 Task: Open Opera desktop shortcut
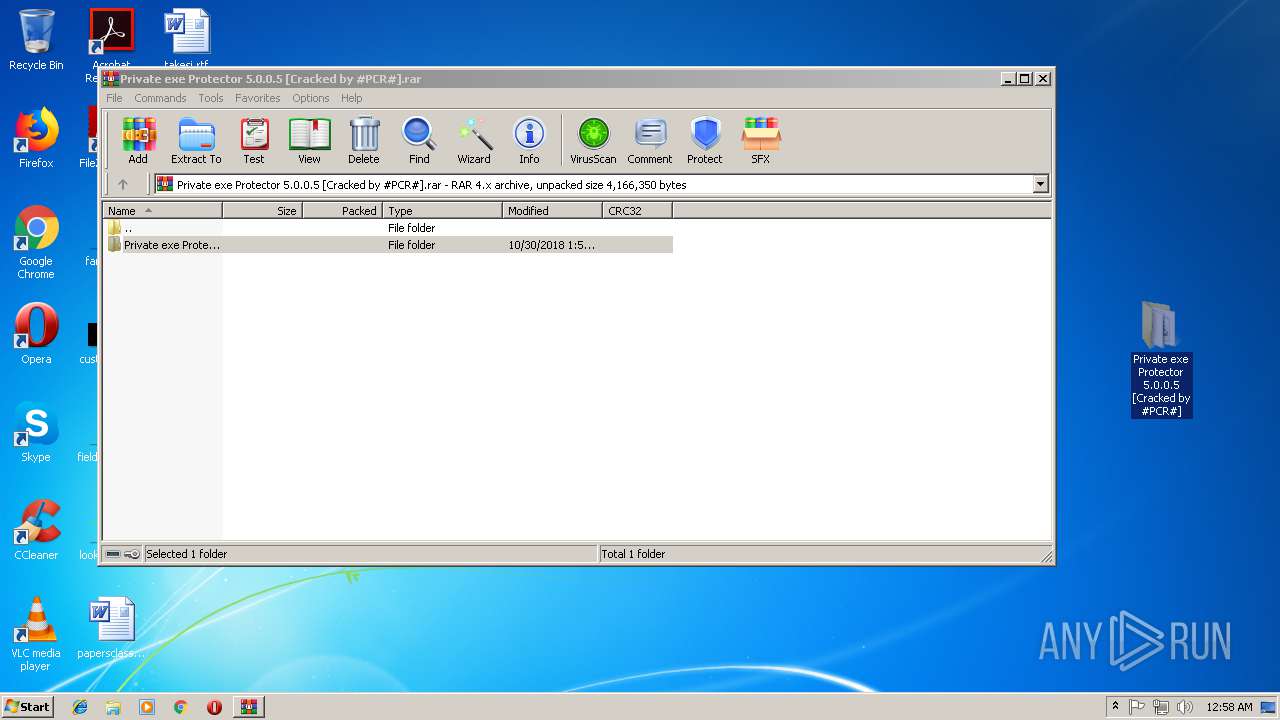tap(36, 333)
